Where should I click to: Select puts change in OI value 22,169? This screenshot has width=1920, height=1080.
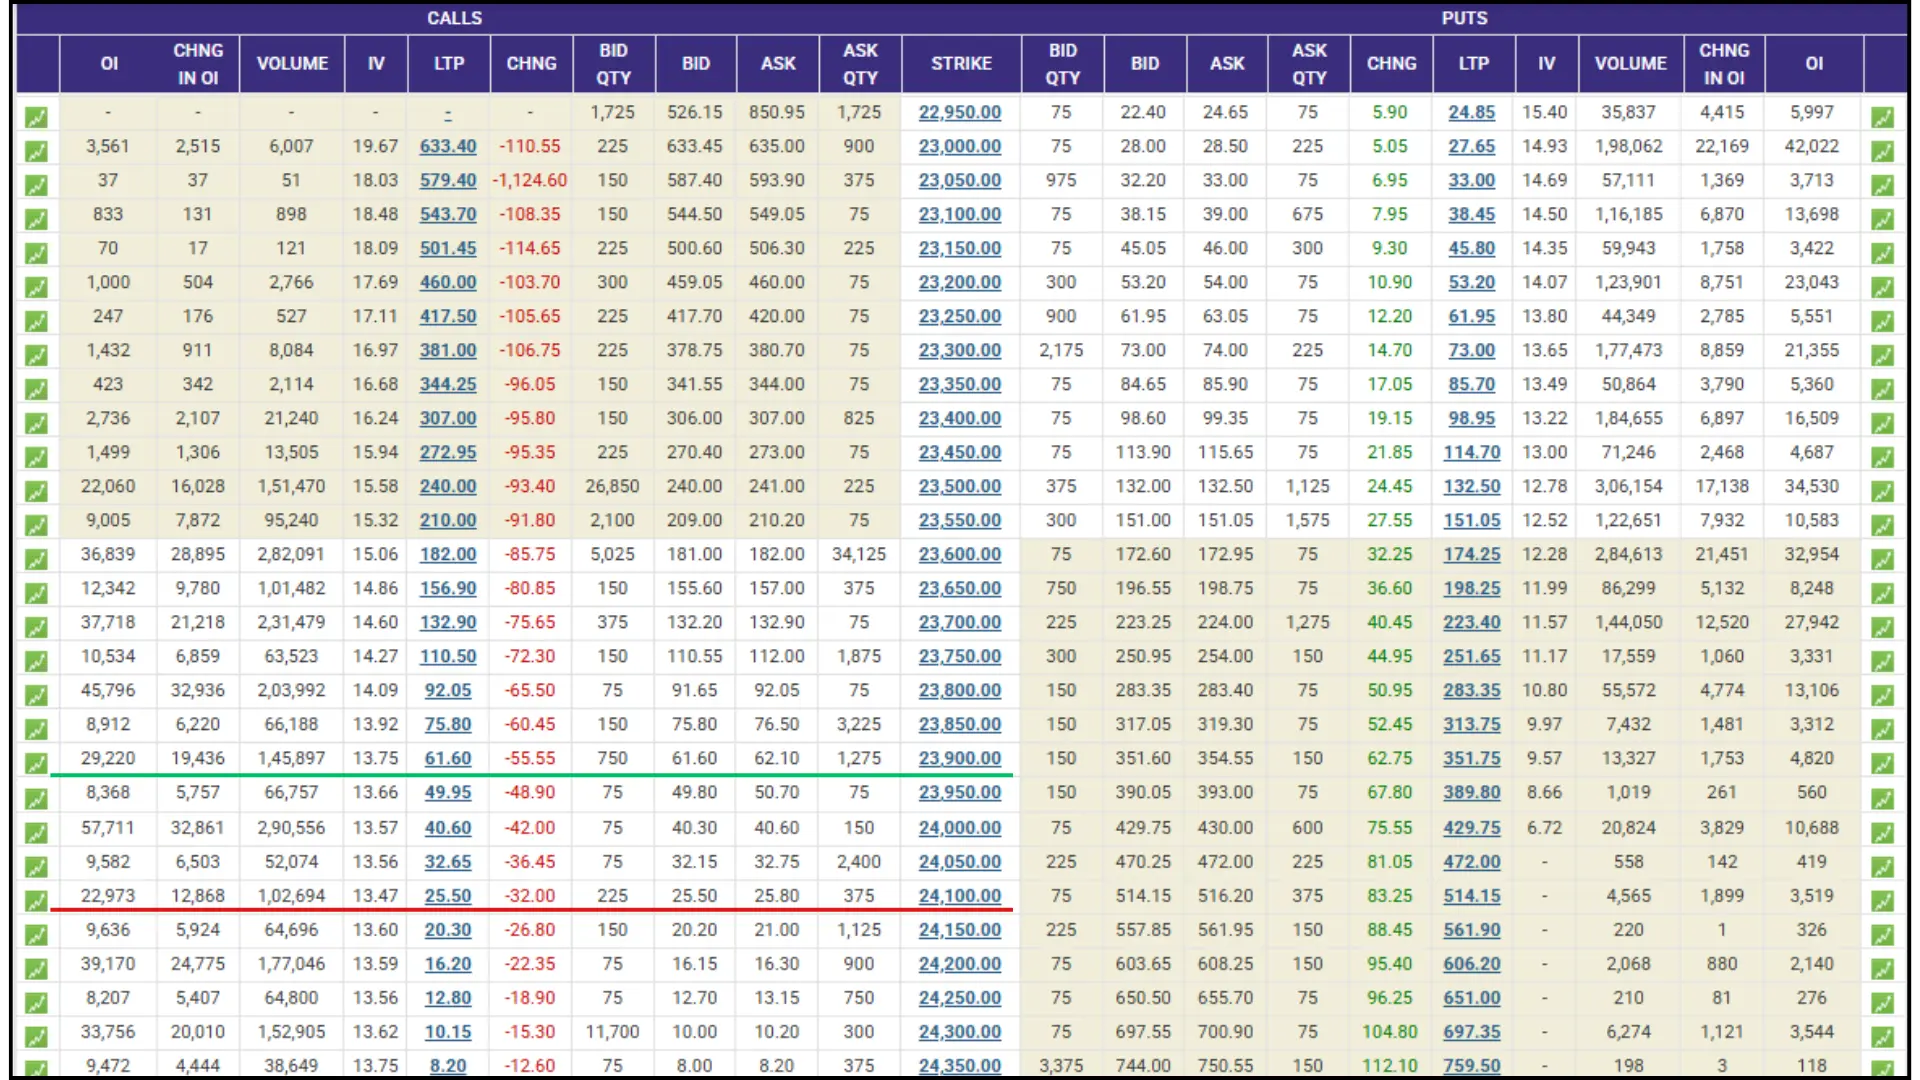point(1722,146)
